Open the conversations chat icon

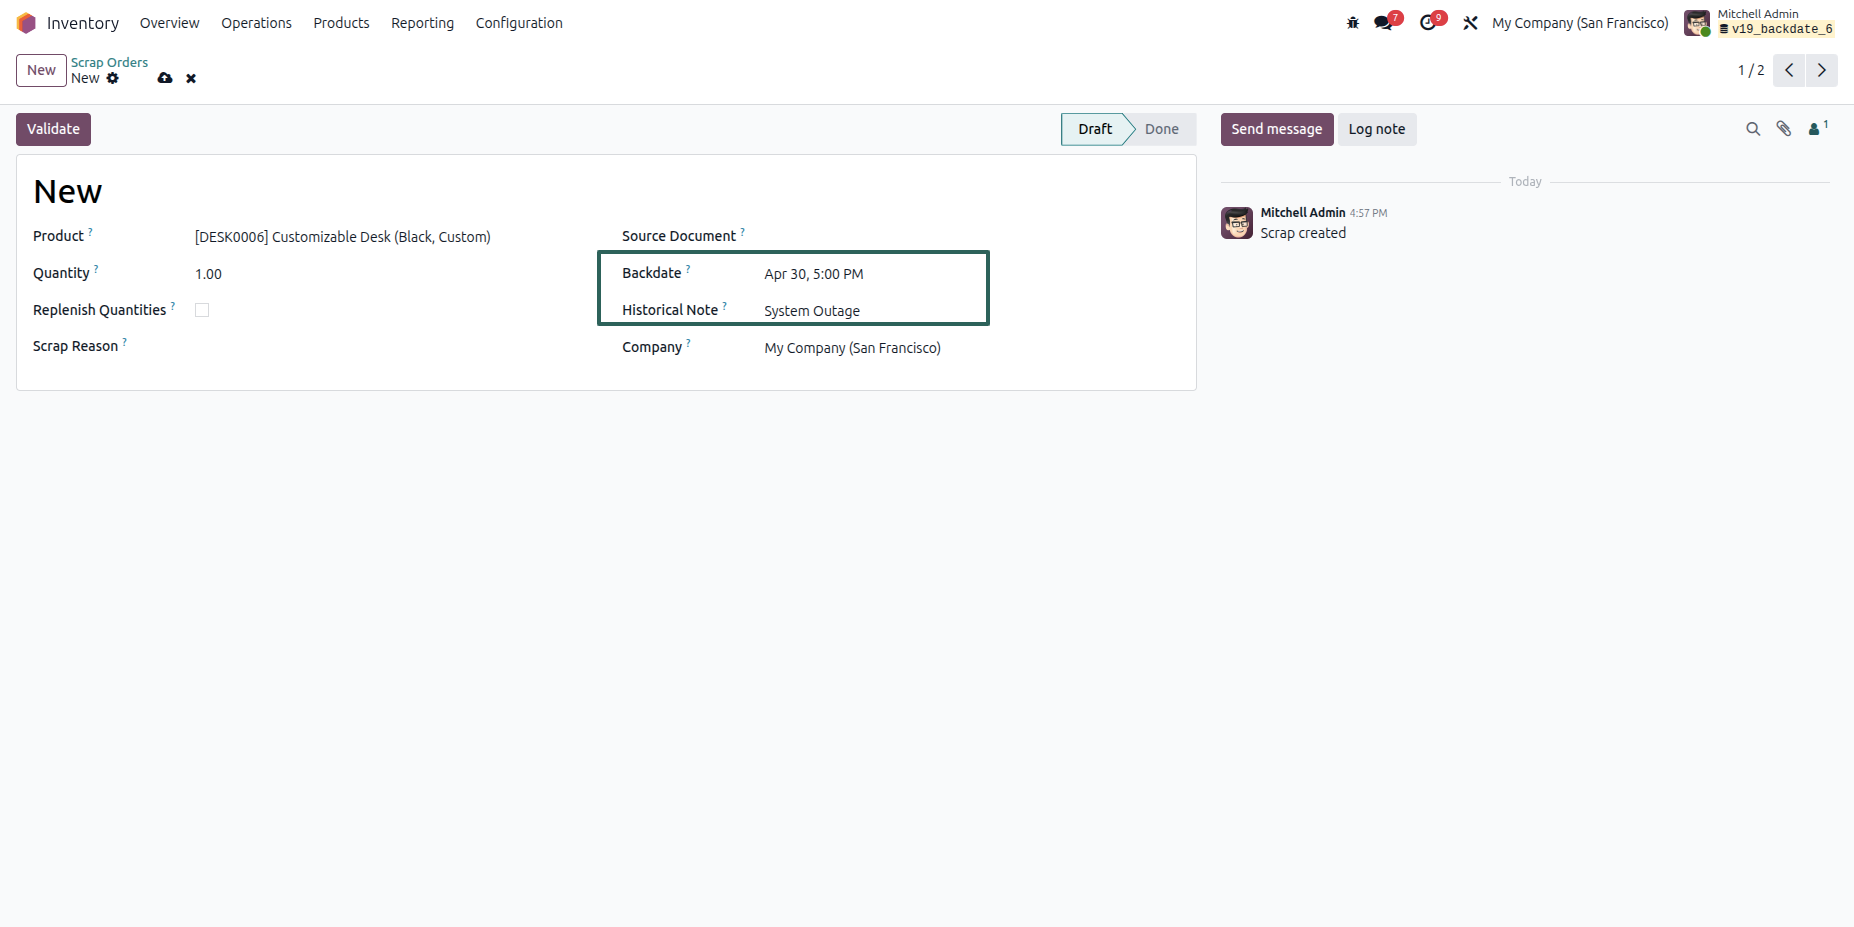pyautogui.click(x=1384, y=23)
